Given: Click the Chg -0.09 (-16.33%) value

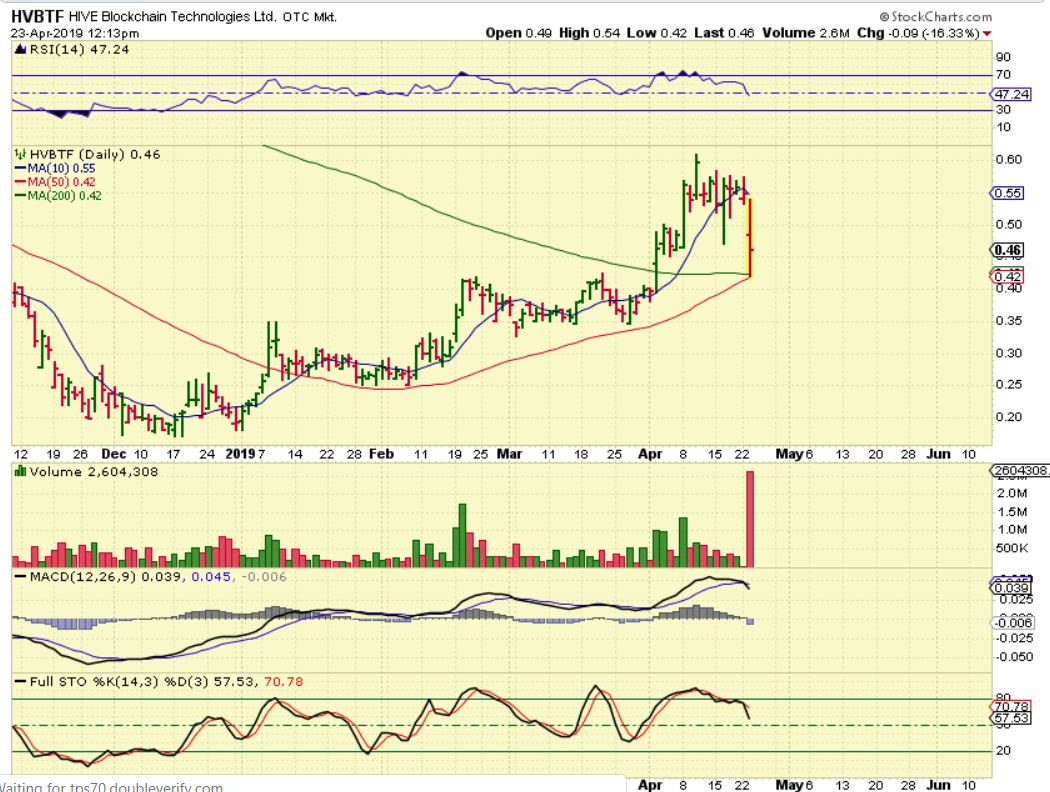Looking at the screenshot, I should (918, 33).
